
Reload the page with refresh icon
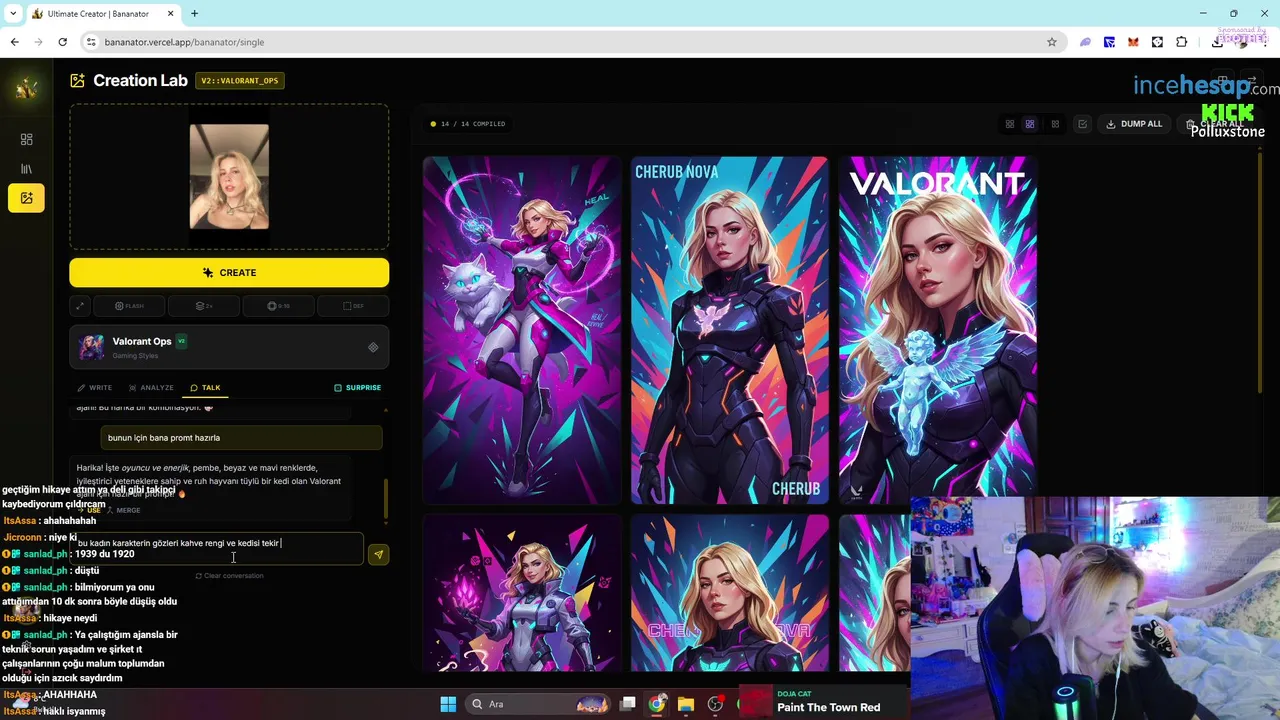click(x=62, y=42)
